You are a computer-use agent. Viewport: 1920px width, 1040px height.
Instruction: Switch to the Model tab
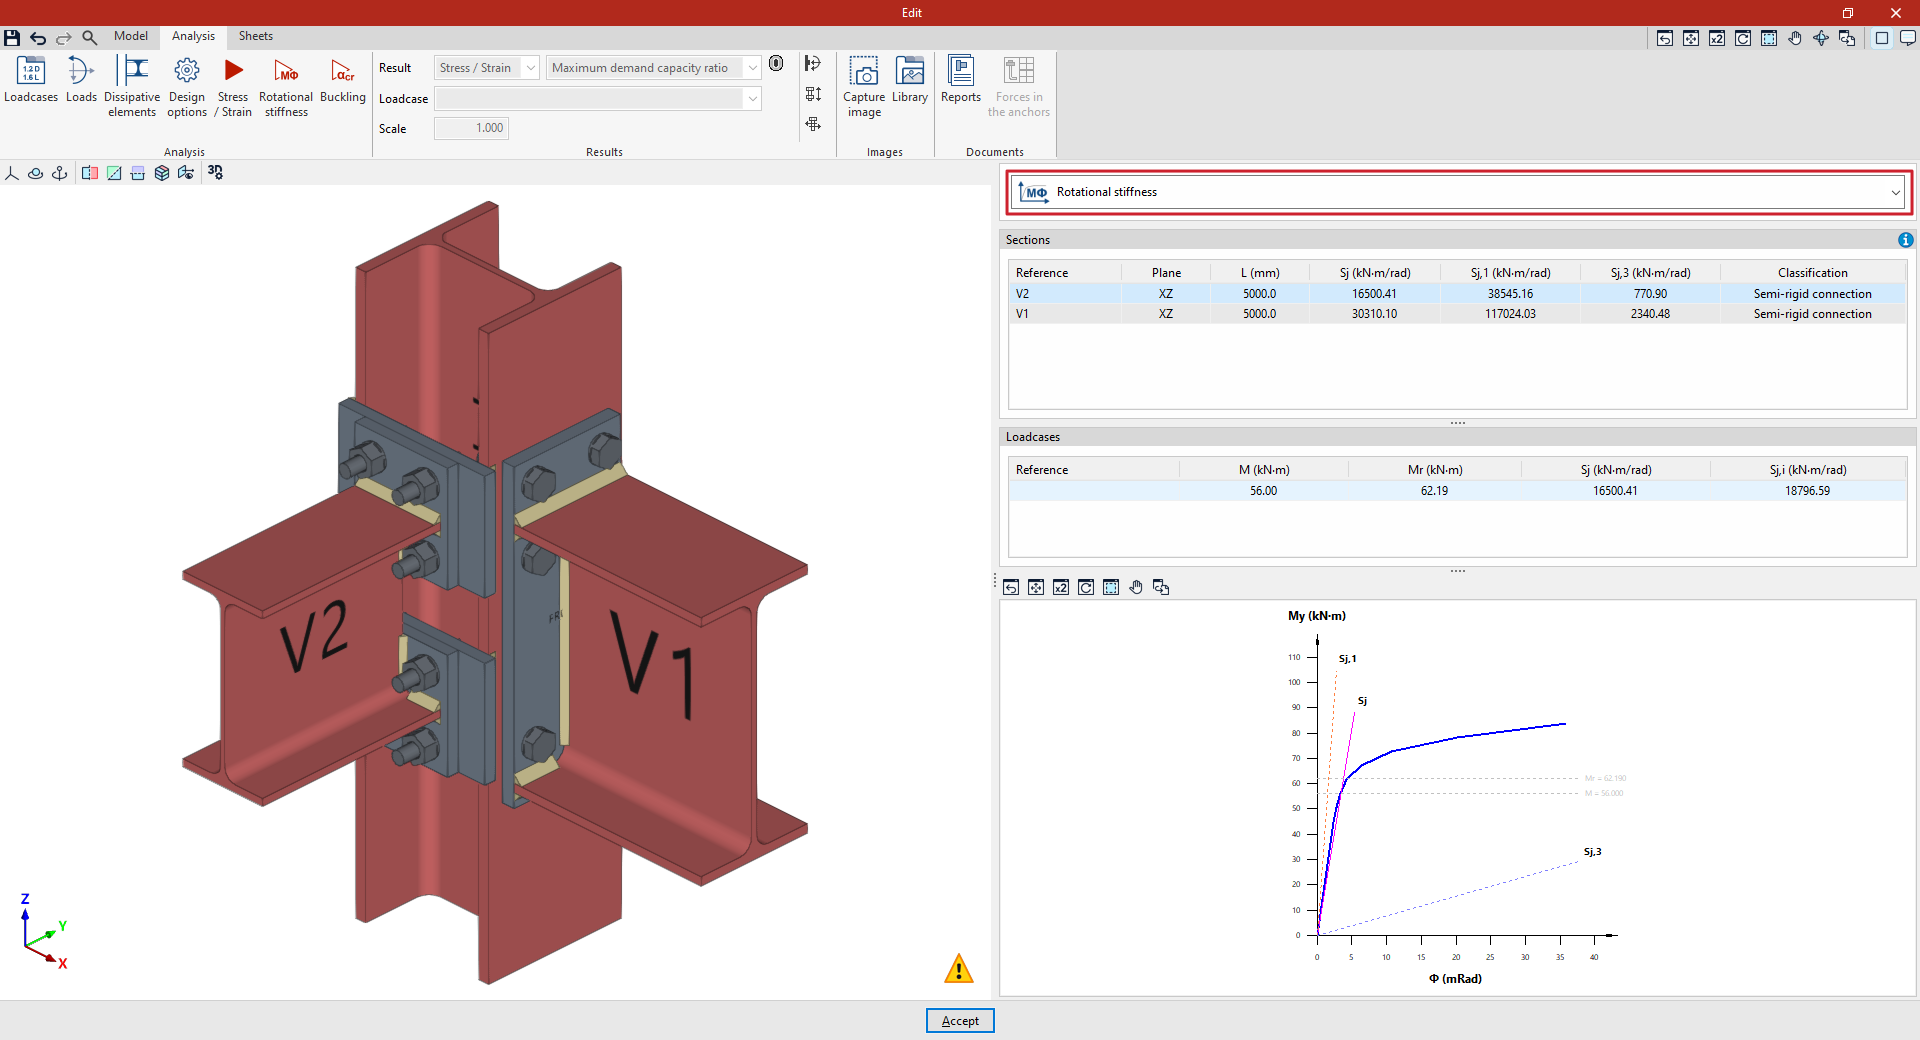(x=131, y=36)
